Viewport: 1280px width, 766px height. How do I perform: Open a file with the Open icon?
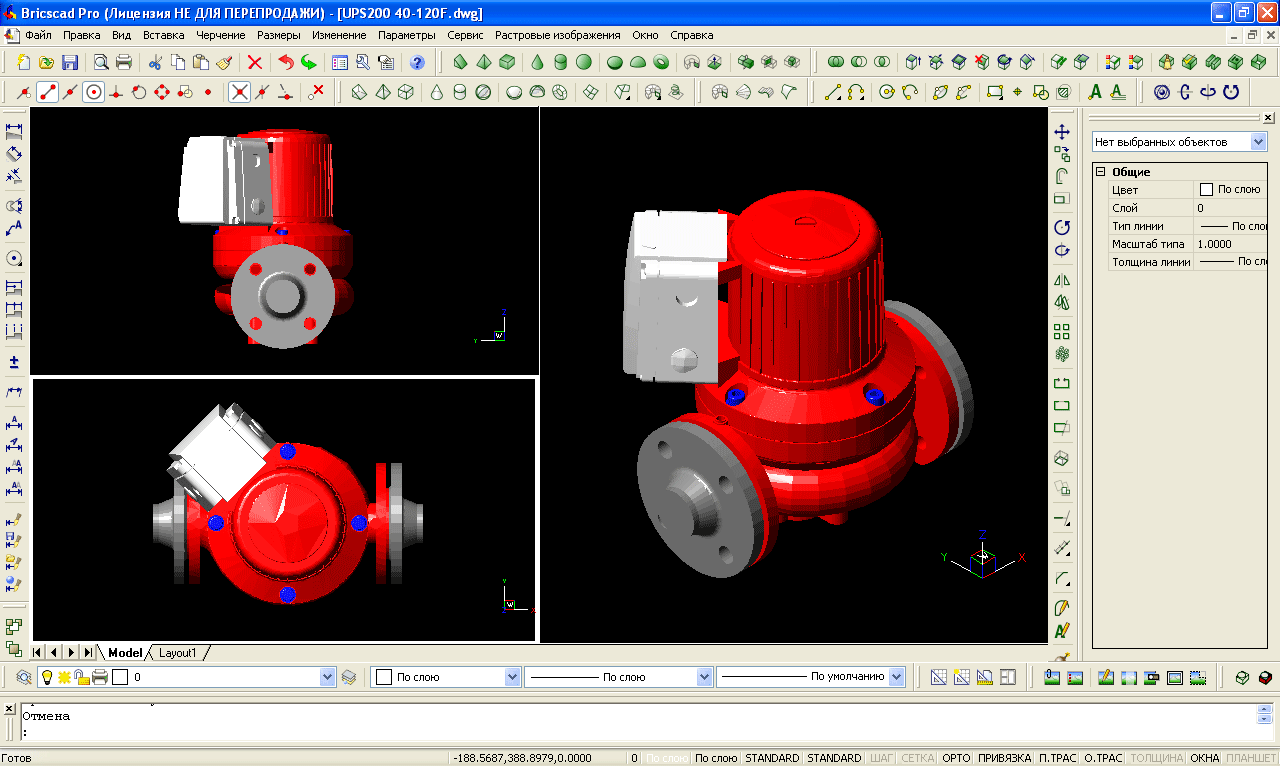(x=47, y=62)
